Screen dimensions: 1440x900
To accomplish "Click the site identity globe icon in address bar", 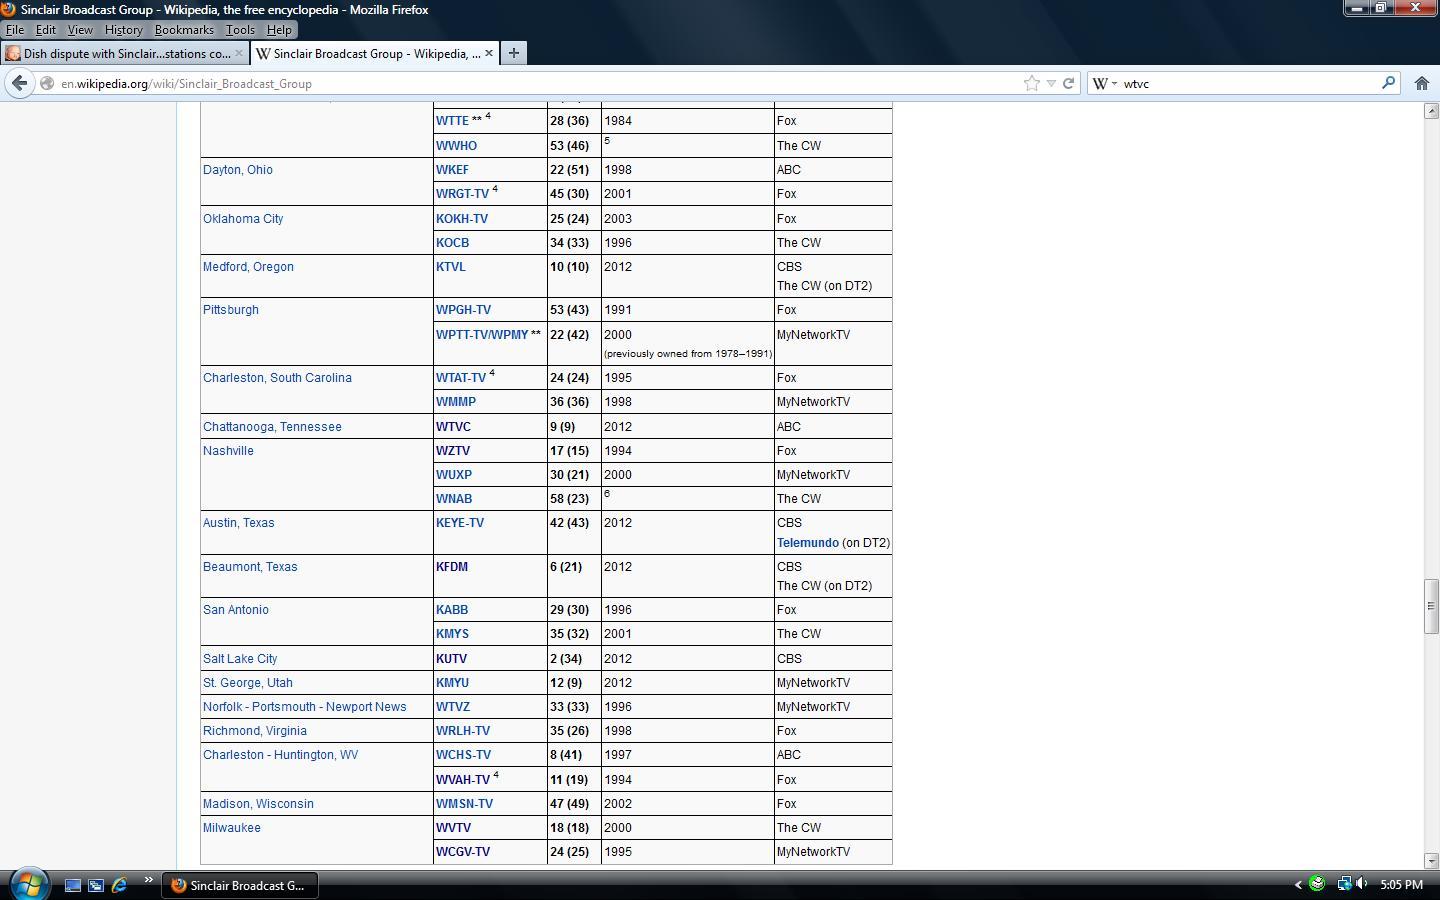I will coord(47,84).
